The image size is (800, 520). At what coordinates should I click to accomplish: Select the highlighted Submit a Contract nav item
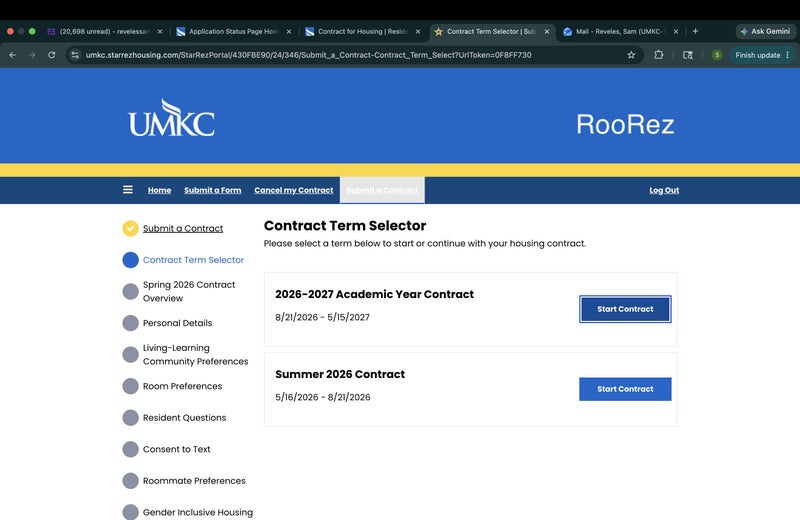[x=382, y=190]
